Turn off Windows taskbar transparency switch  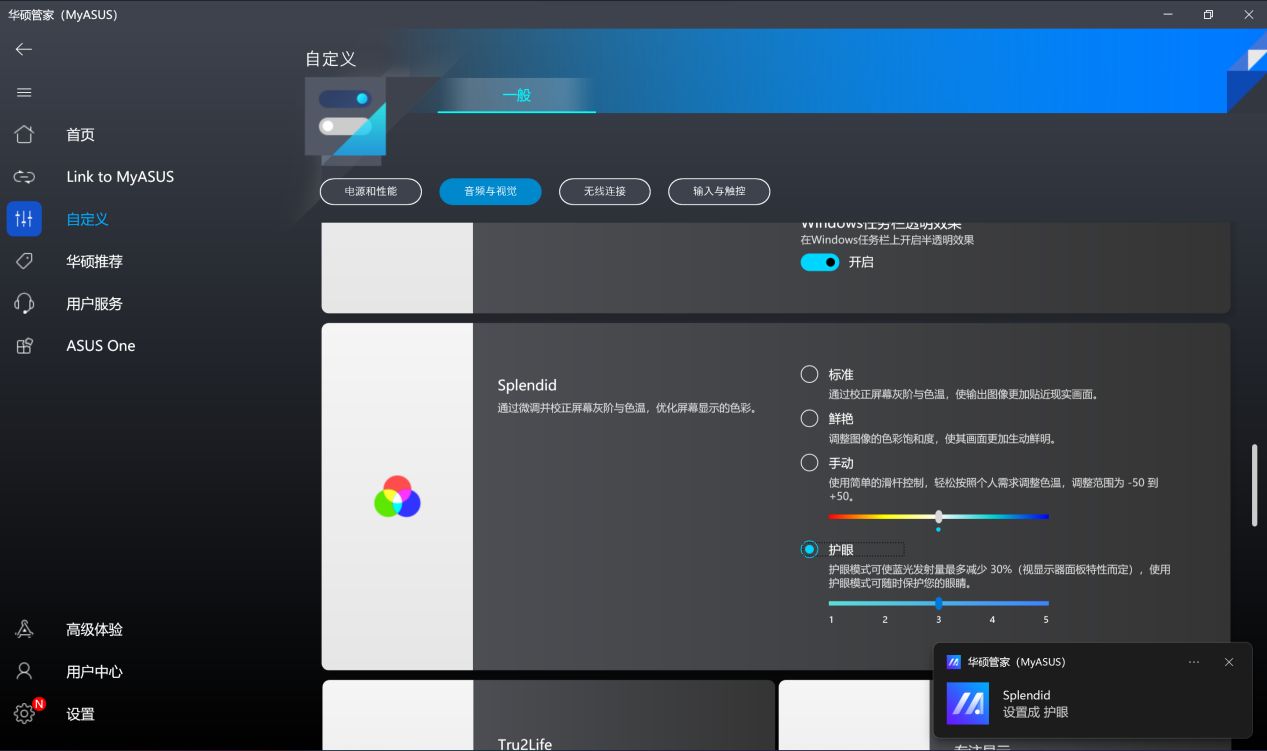(820, 262)
